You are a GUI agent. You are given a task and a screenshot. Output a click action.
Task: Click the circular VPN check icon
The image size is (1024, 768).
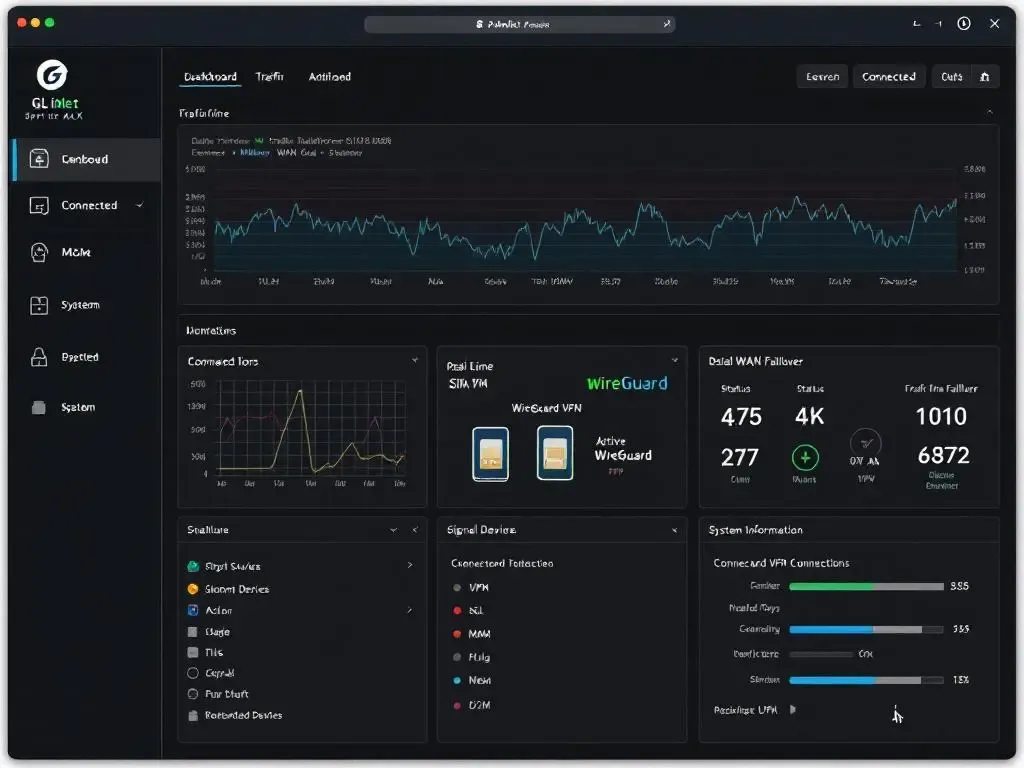point(866,443)
